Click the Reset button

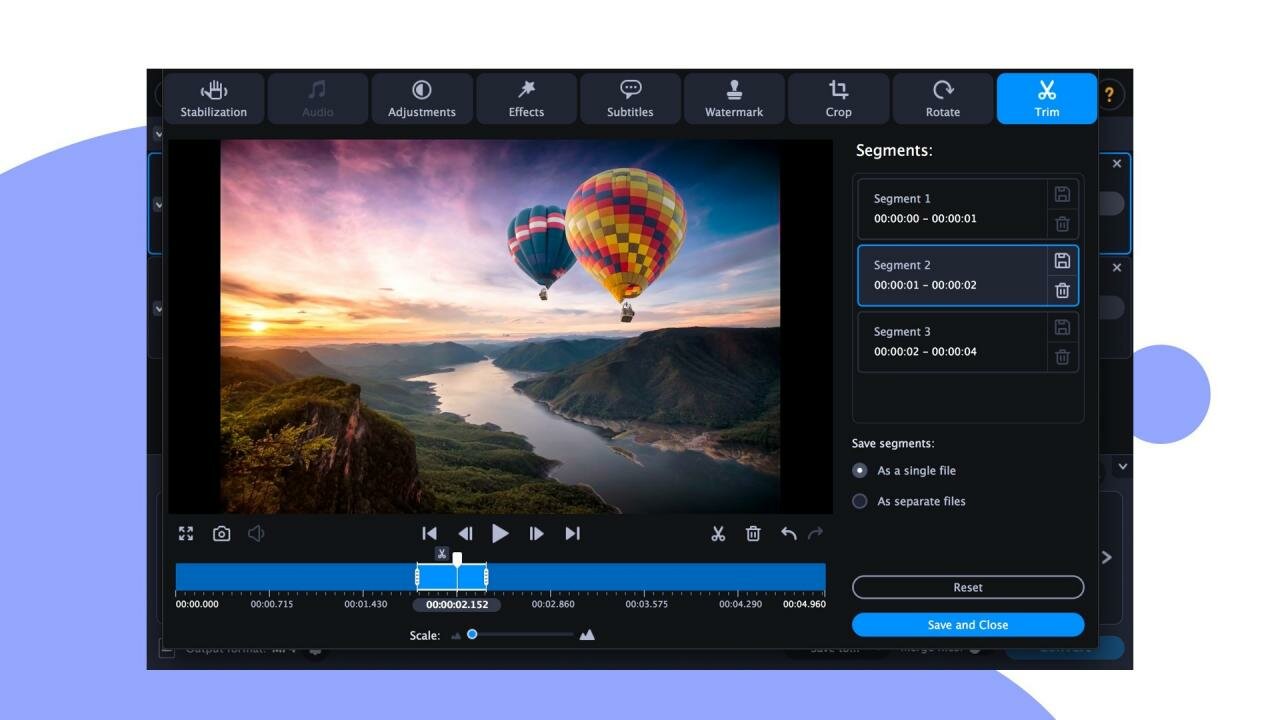pyautogui.click(x=967, y=587)
